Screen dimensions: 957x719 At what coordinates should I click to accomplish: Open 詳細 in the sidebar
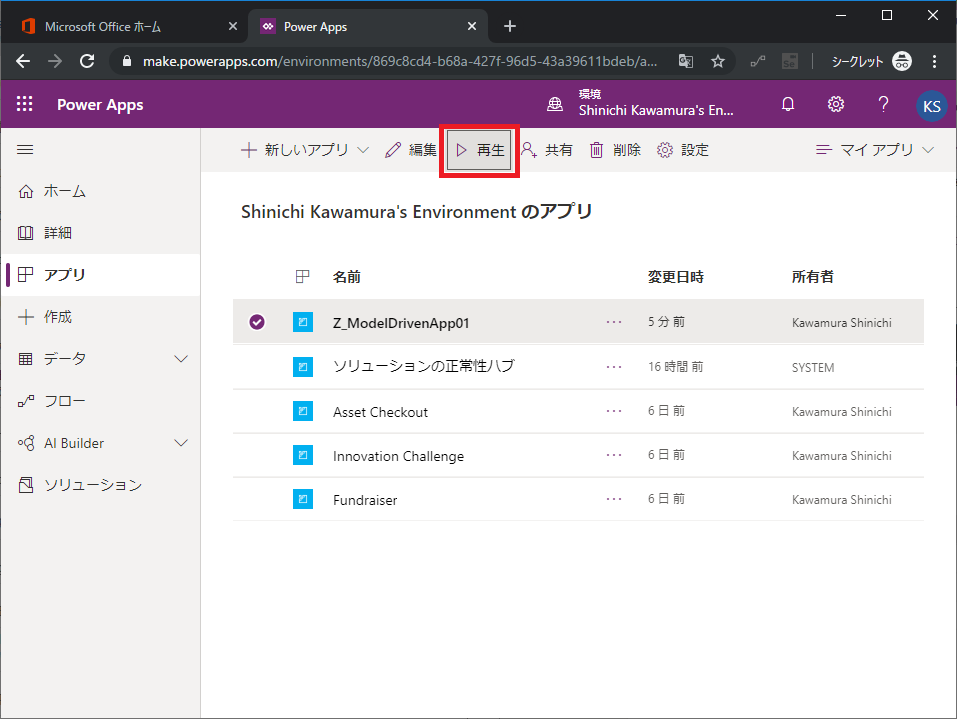(x=101, y=233)
